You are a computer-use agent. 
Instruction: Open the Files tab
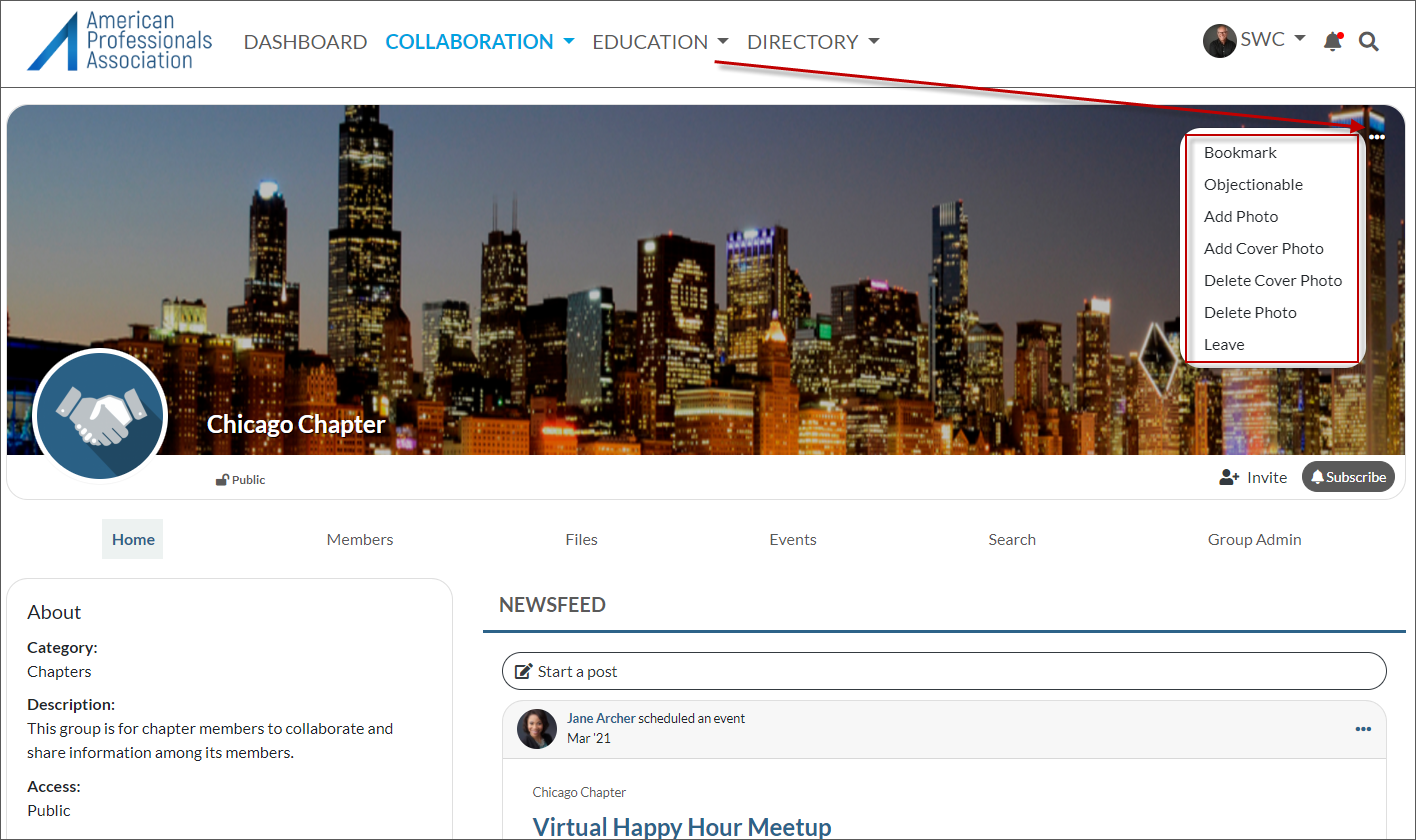click(x=581, y=539)
